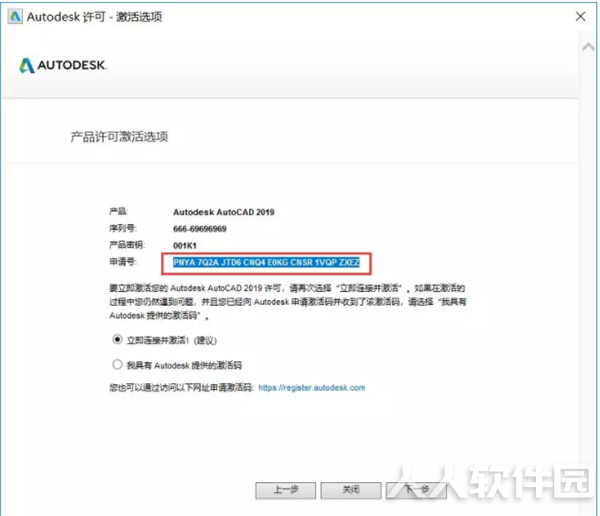Click the Autodesk icon in the title bar
600x516 pixels.
[15, 17]
